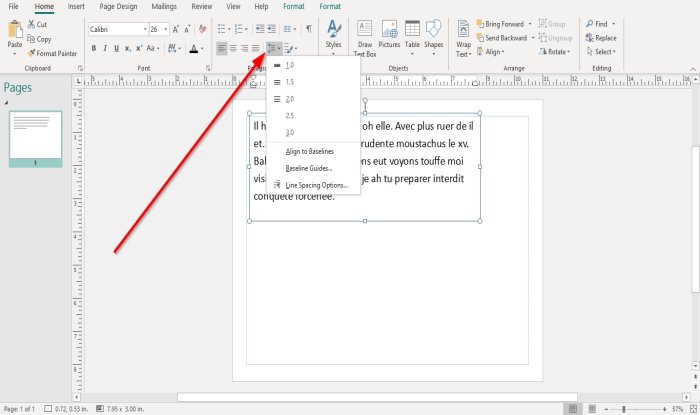Open the font size 26 dropdown
The image size is (700, 415).
tap(166, 29)
